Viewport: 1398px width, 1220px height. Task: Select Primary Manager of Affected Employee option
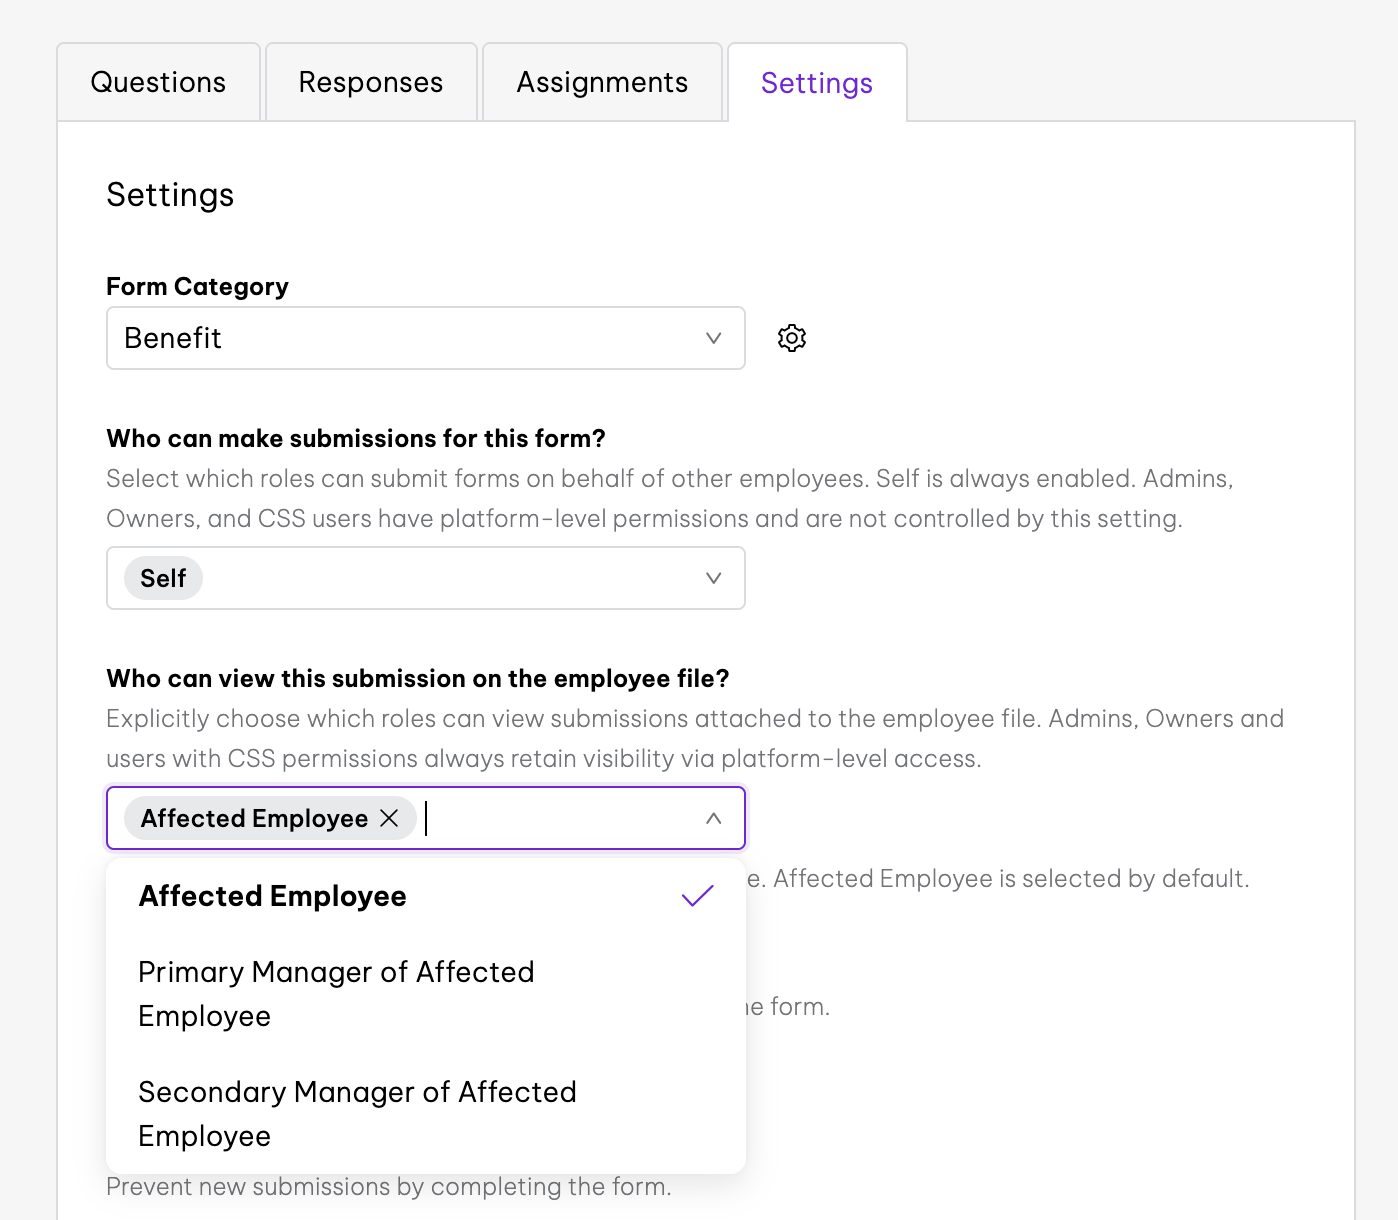click(x=336, y=993)
